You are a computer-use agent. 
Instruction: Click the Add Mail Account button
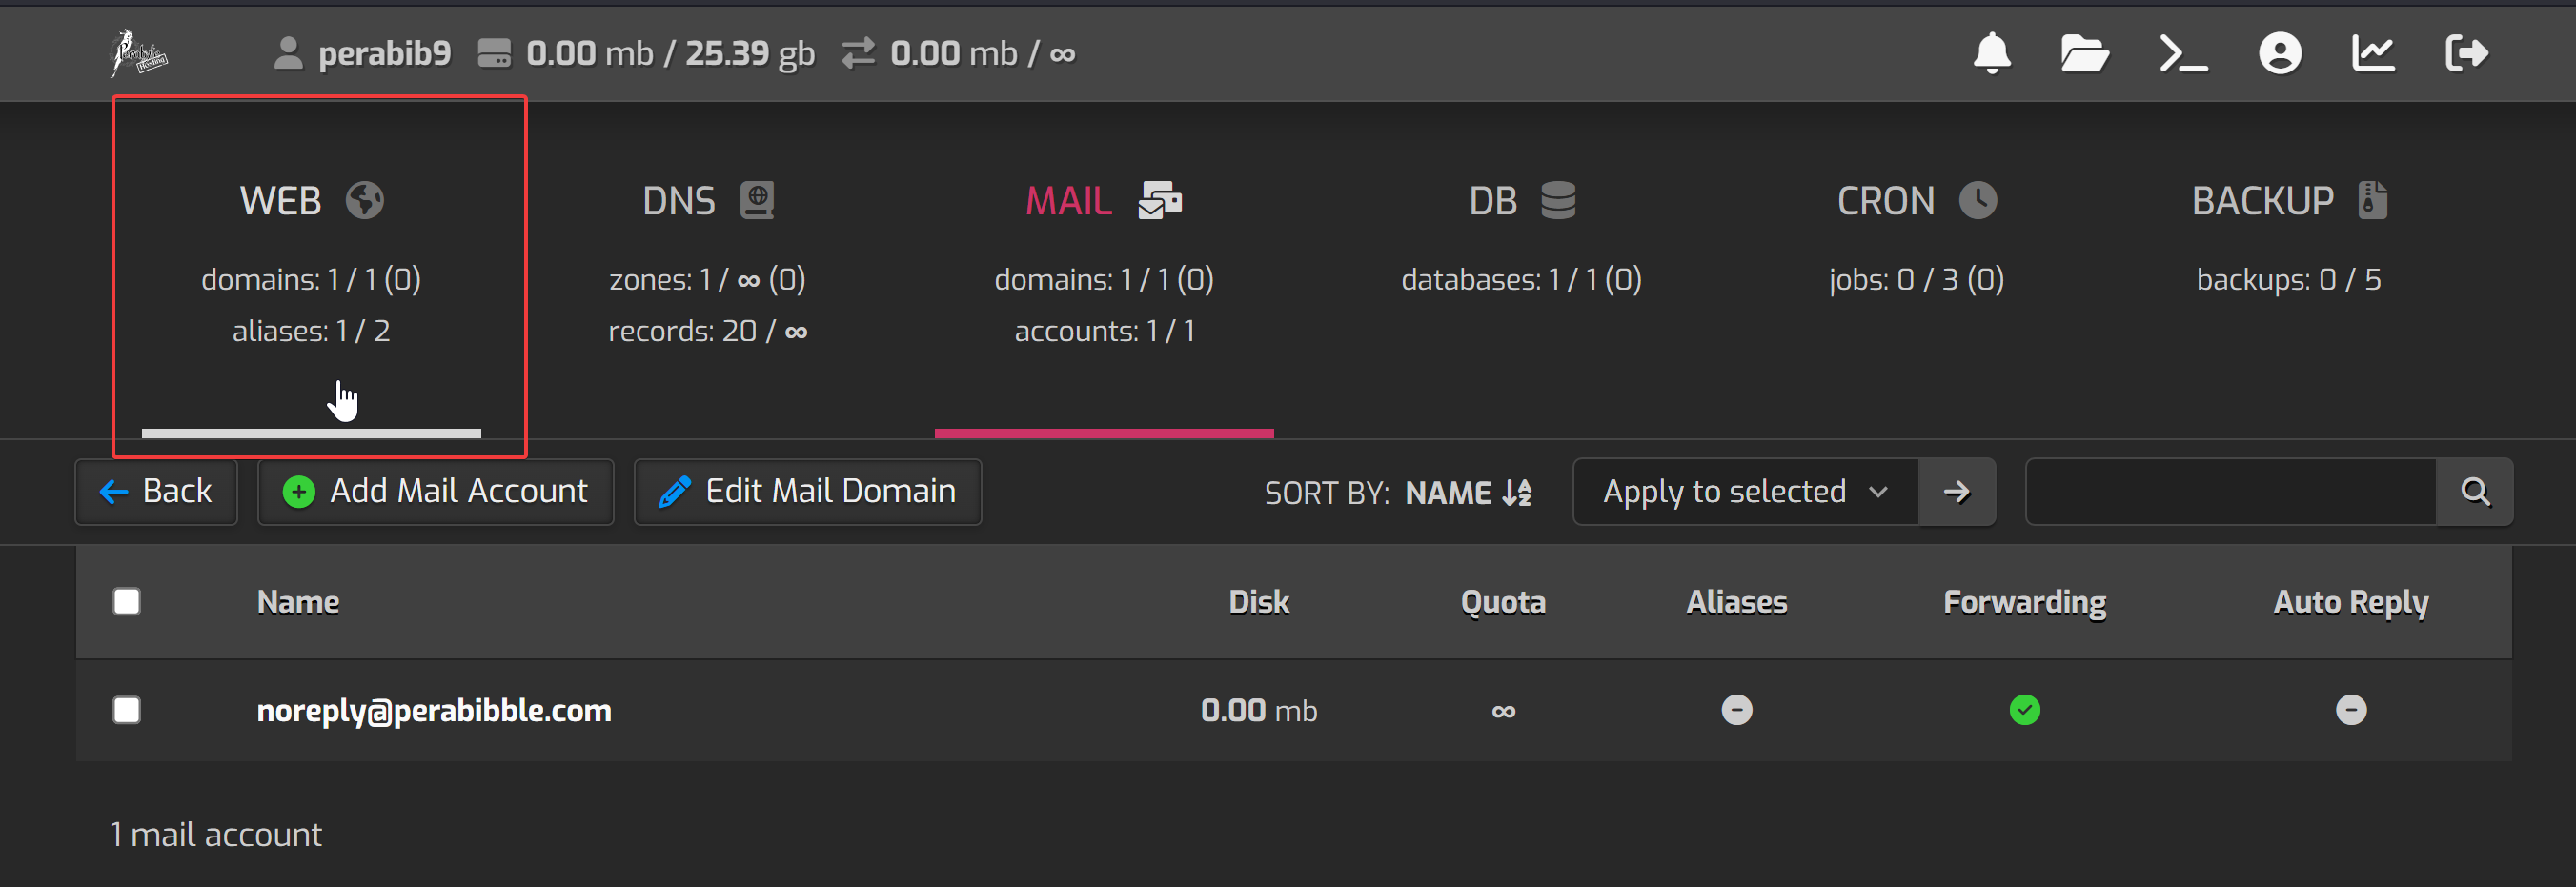pos(436,492)
